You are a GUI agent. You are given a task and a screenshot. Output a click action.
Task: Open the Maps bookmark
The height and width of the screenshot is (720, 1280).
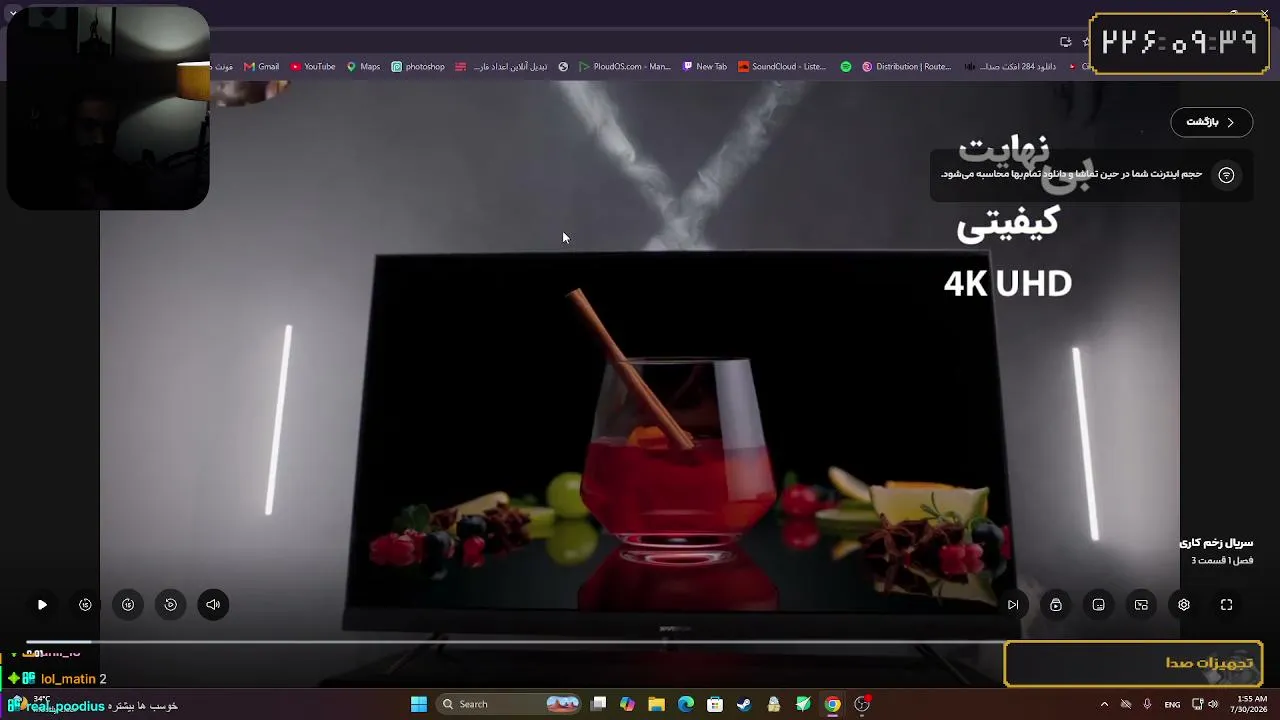363,67
